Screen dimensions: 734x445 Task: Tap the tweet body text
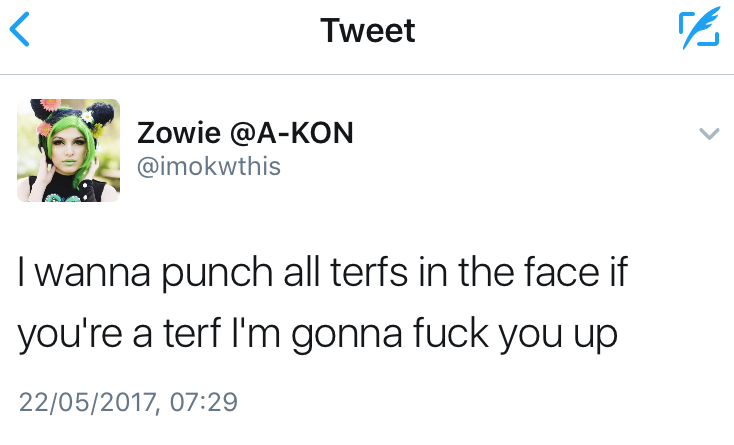(320, 303)
